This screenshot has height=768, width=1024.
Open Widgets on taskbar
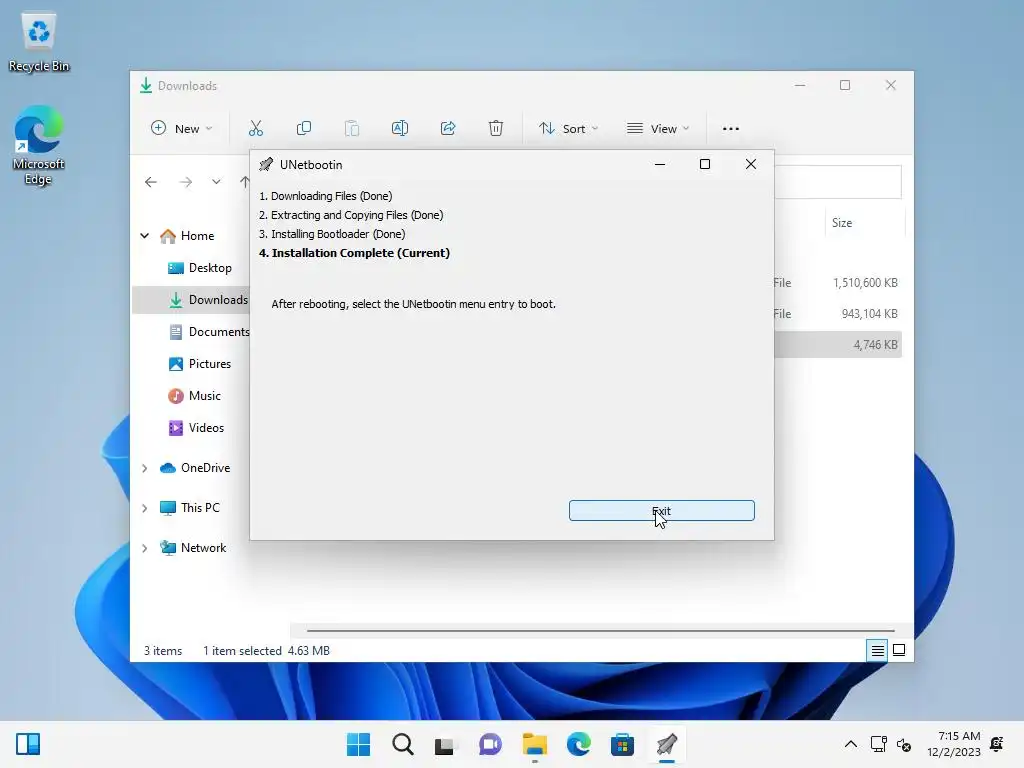[28, 744]
